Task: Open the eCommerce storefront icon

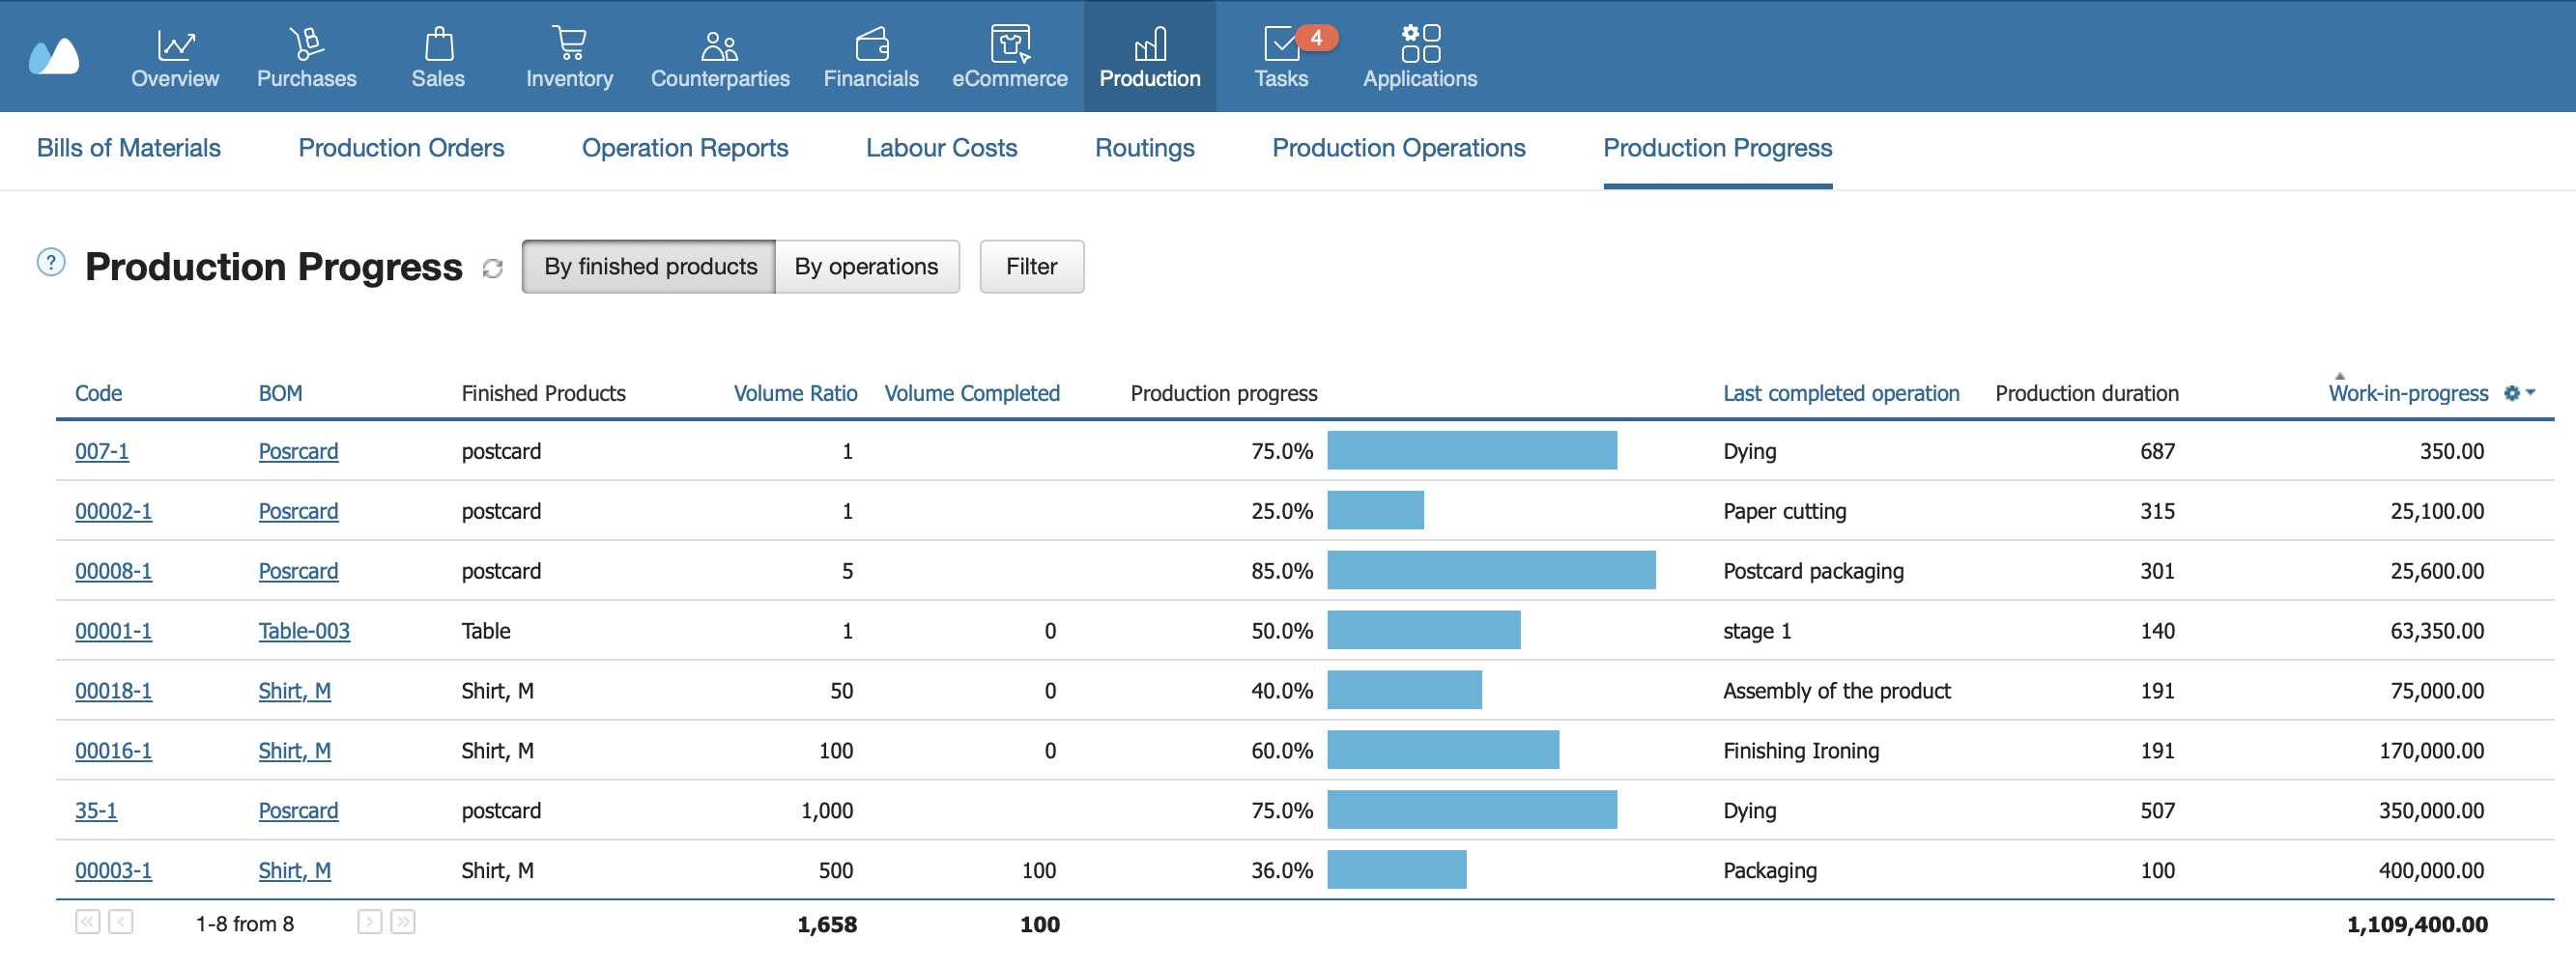Action: (1009, 44)
